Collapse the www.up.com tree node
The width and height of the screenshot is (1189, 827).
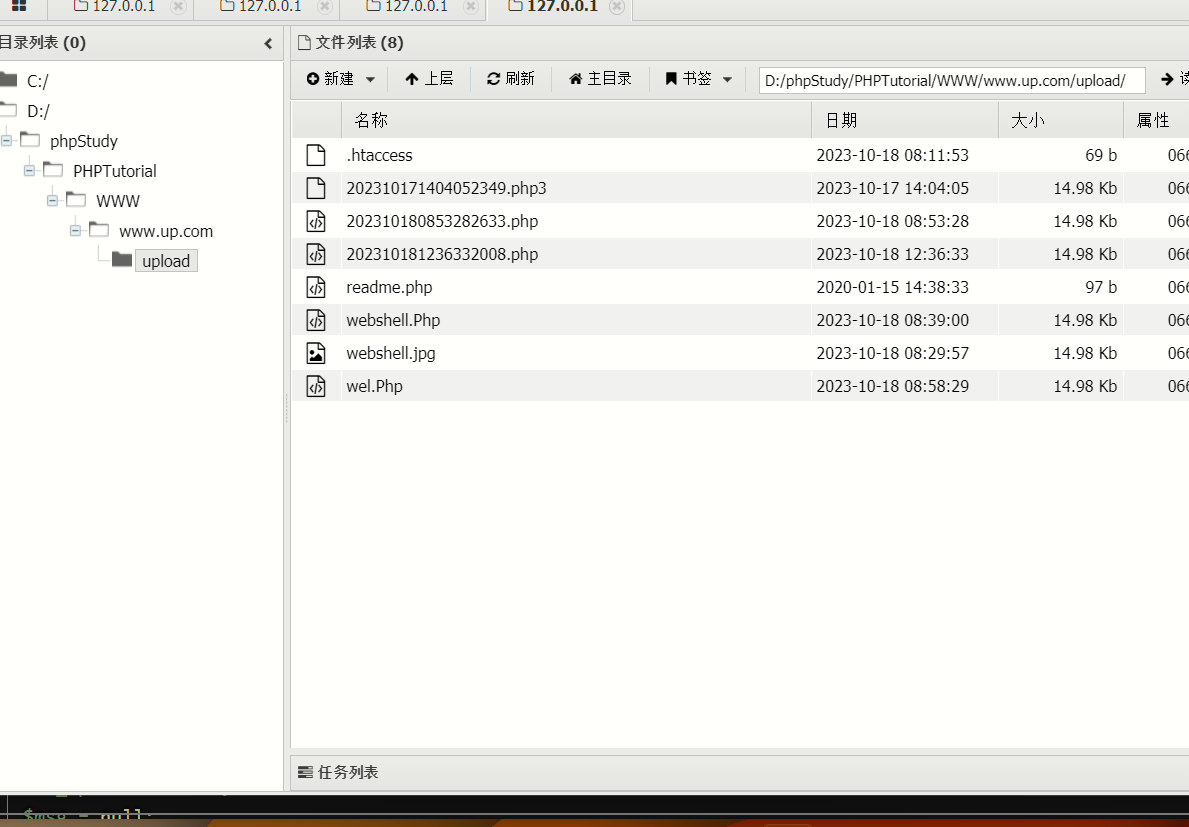[75, 231]
